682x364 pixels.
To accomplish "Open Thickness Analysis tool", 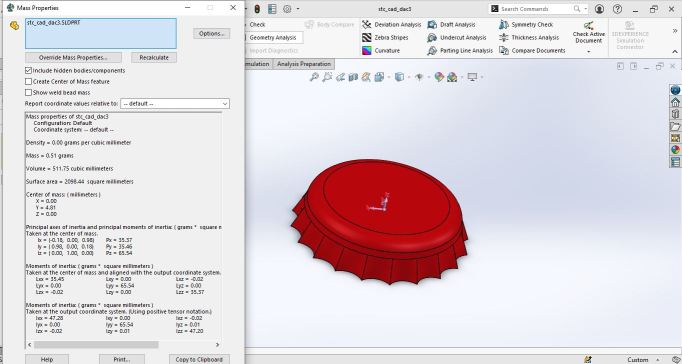I will click(529, 38).
